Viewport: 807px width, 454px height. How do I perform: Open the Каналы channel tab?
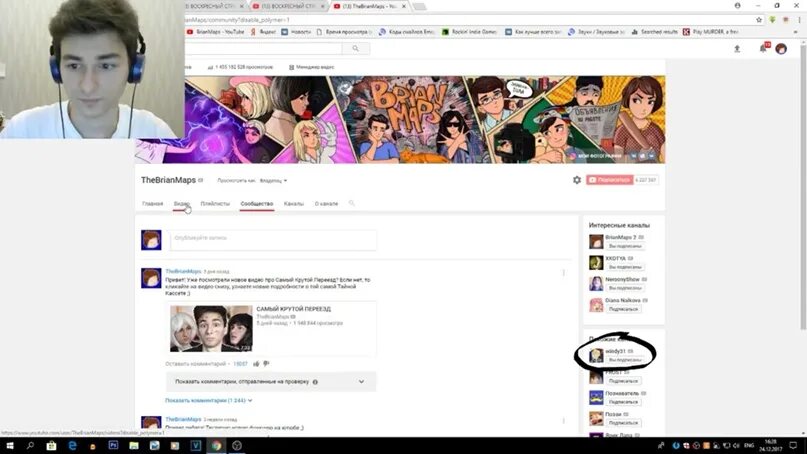pos(294,204)
